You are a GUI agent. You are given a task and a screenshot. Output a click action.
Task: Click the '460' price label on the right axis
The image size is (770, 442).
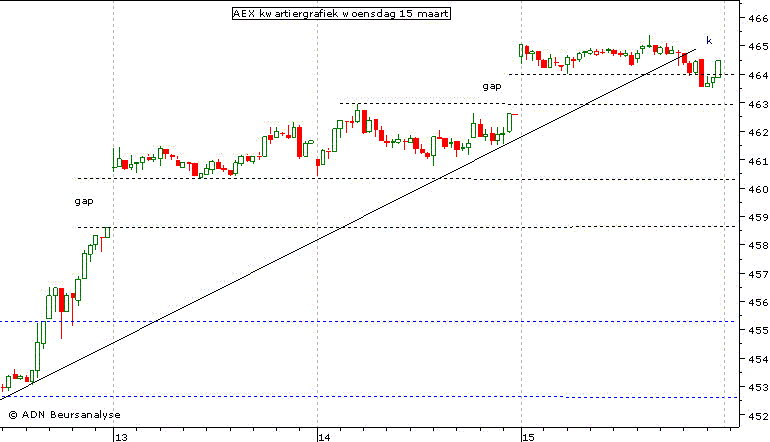click(x=759, y=189)
